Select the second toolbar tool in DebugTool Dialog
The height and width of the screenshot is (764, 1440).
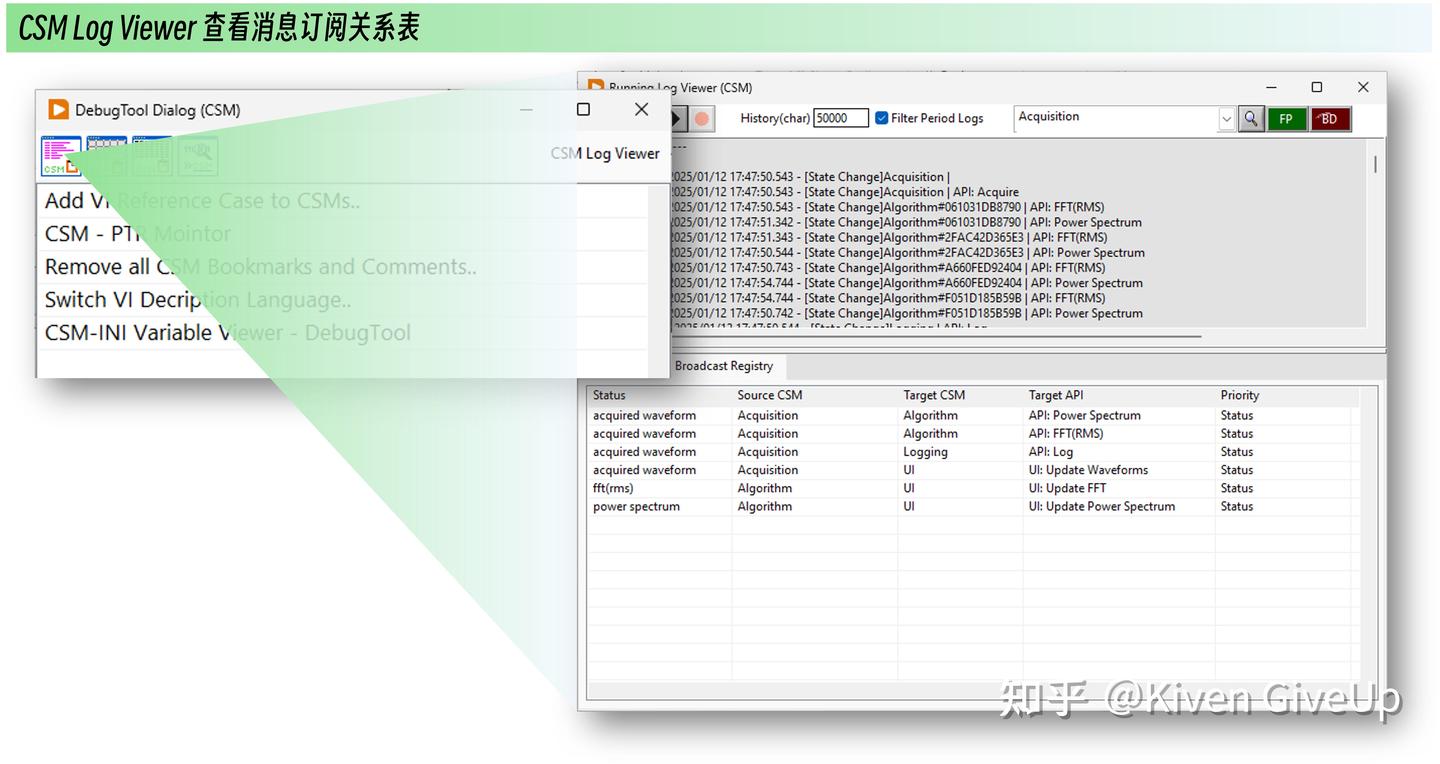click(106, 155)
